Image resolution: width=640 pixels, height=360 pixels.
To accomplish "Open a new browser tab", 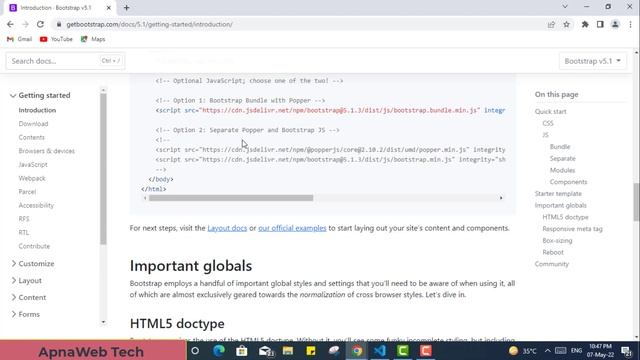I will tap(127, 8).
